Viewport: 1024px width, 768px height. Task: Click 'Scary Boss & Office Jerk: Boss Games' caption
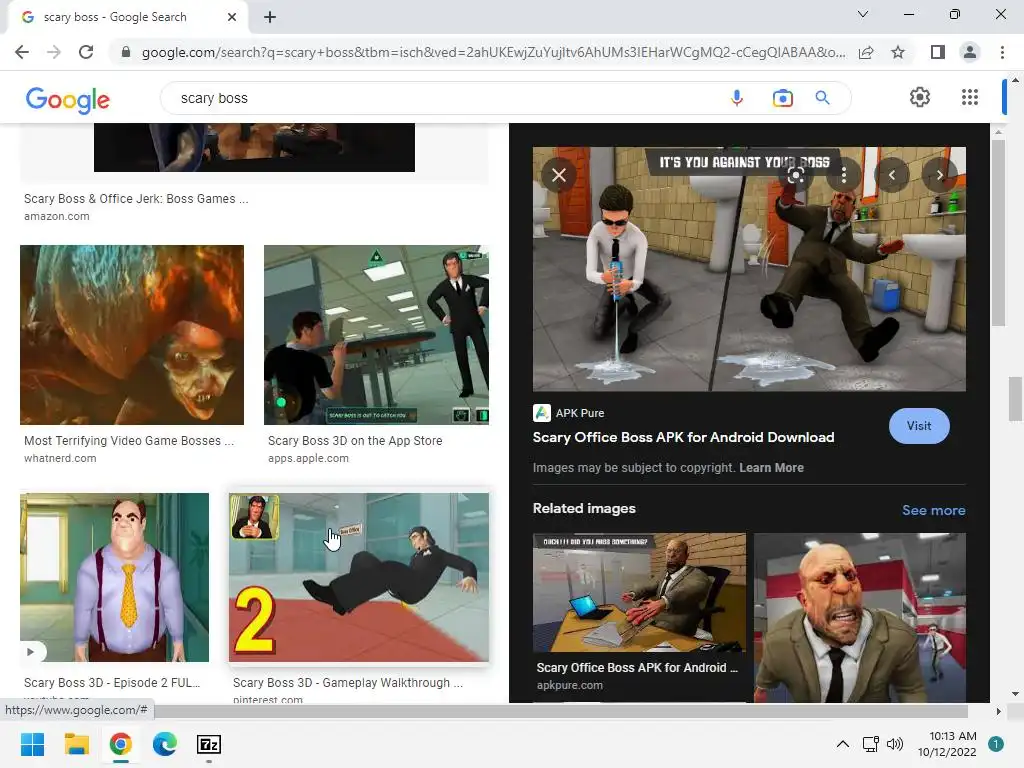(136, 199)
